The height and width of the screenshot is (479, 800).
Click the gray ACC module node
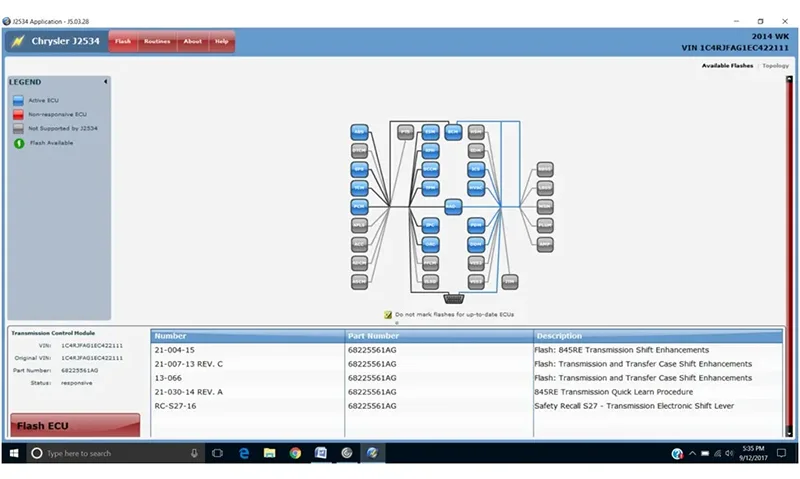(359, 244)
